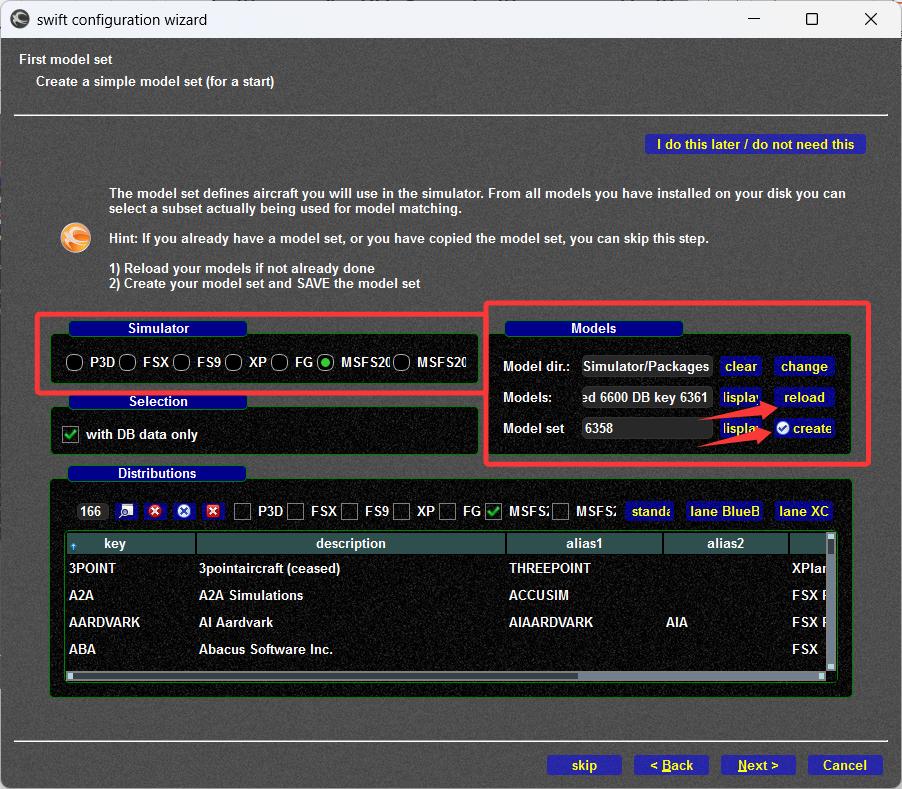Click the table's vertical scrollbar
The height and width of the screenshot is (789, 902).
point(831,601)
